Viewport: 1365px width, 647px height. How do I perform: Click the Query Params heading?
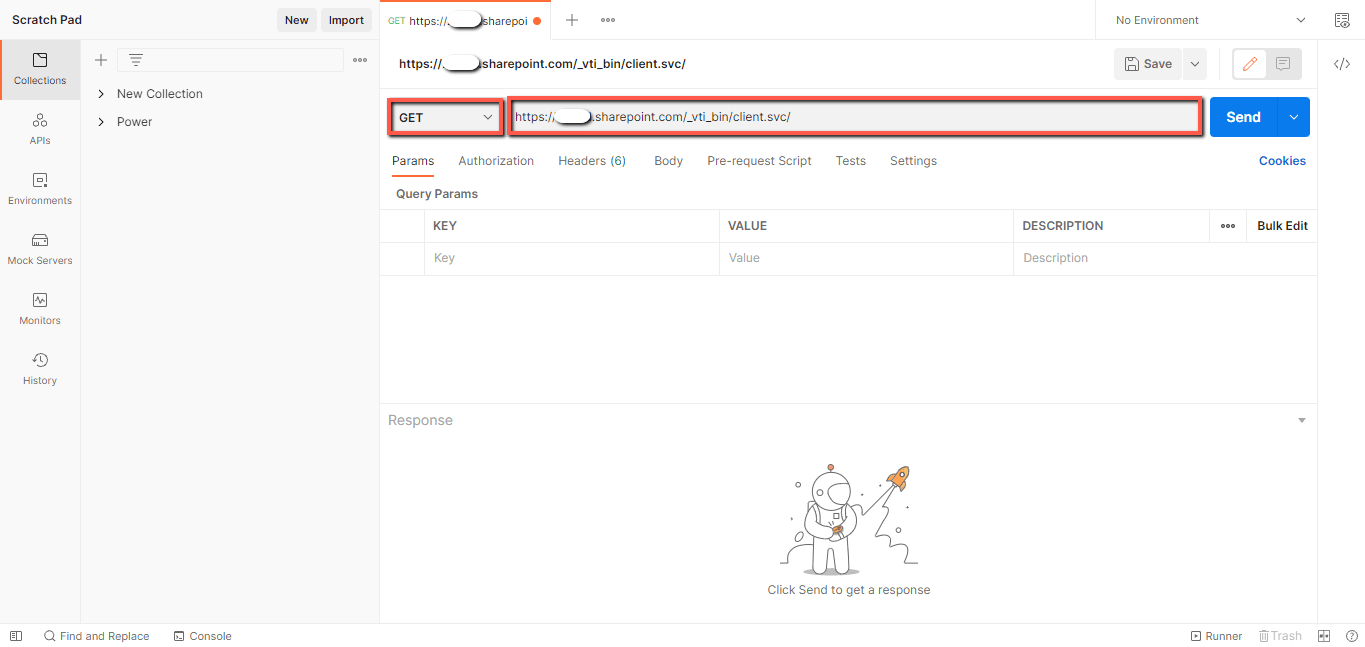(x=437, y=194)
